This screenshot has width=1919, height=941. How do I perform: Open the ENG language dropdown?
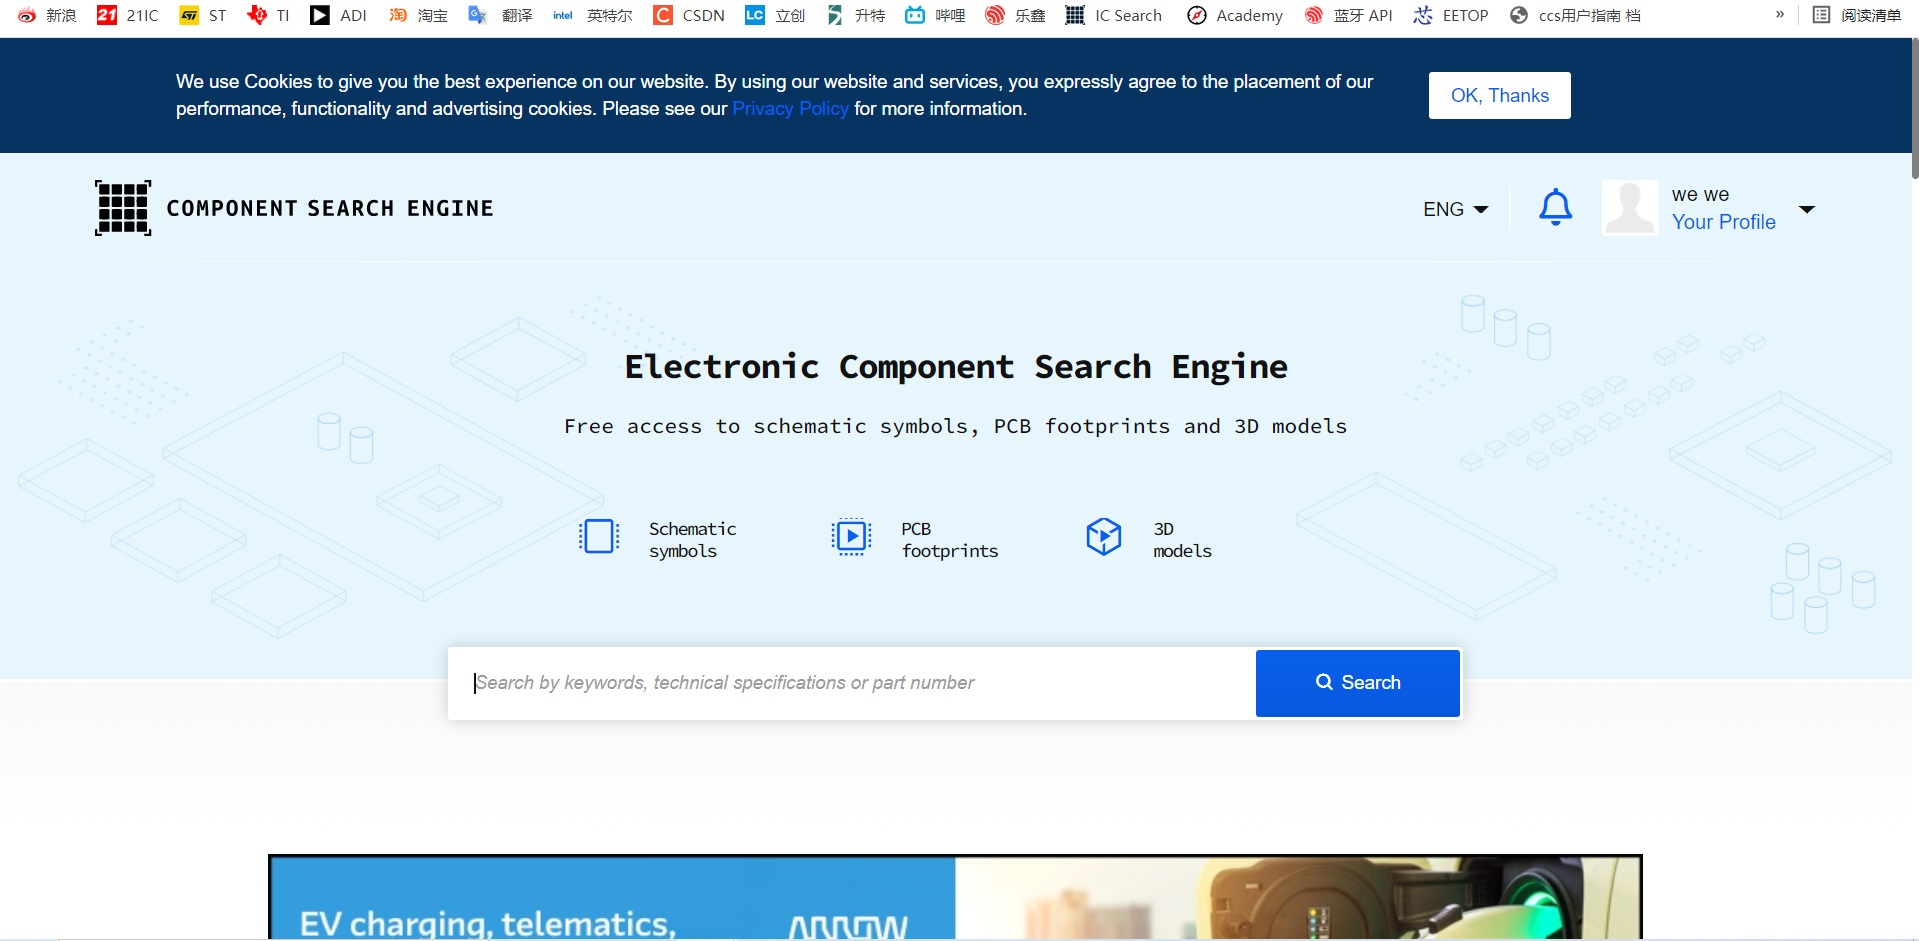tap(1455, 209)
